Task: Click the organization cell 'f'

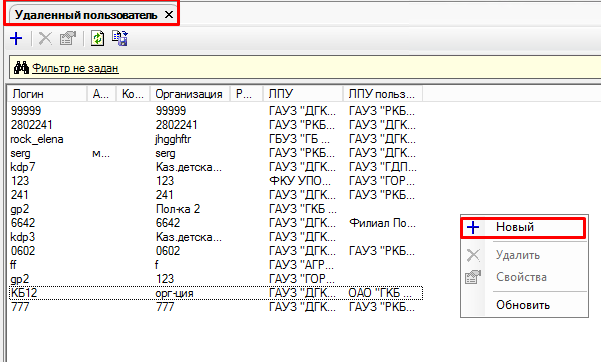Action: point(157,265)
